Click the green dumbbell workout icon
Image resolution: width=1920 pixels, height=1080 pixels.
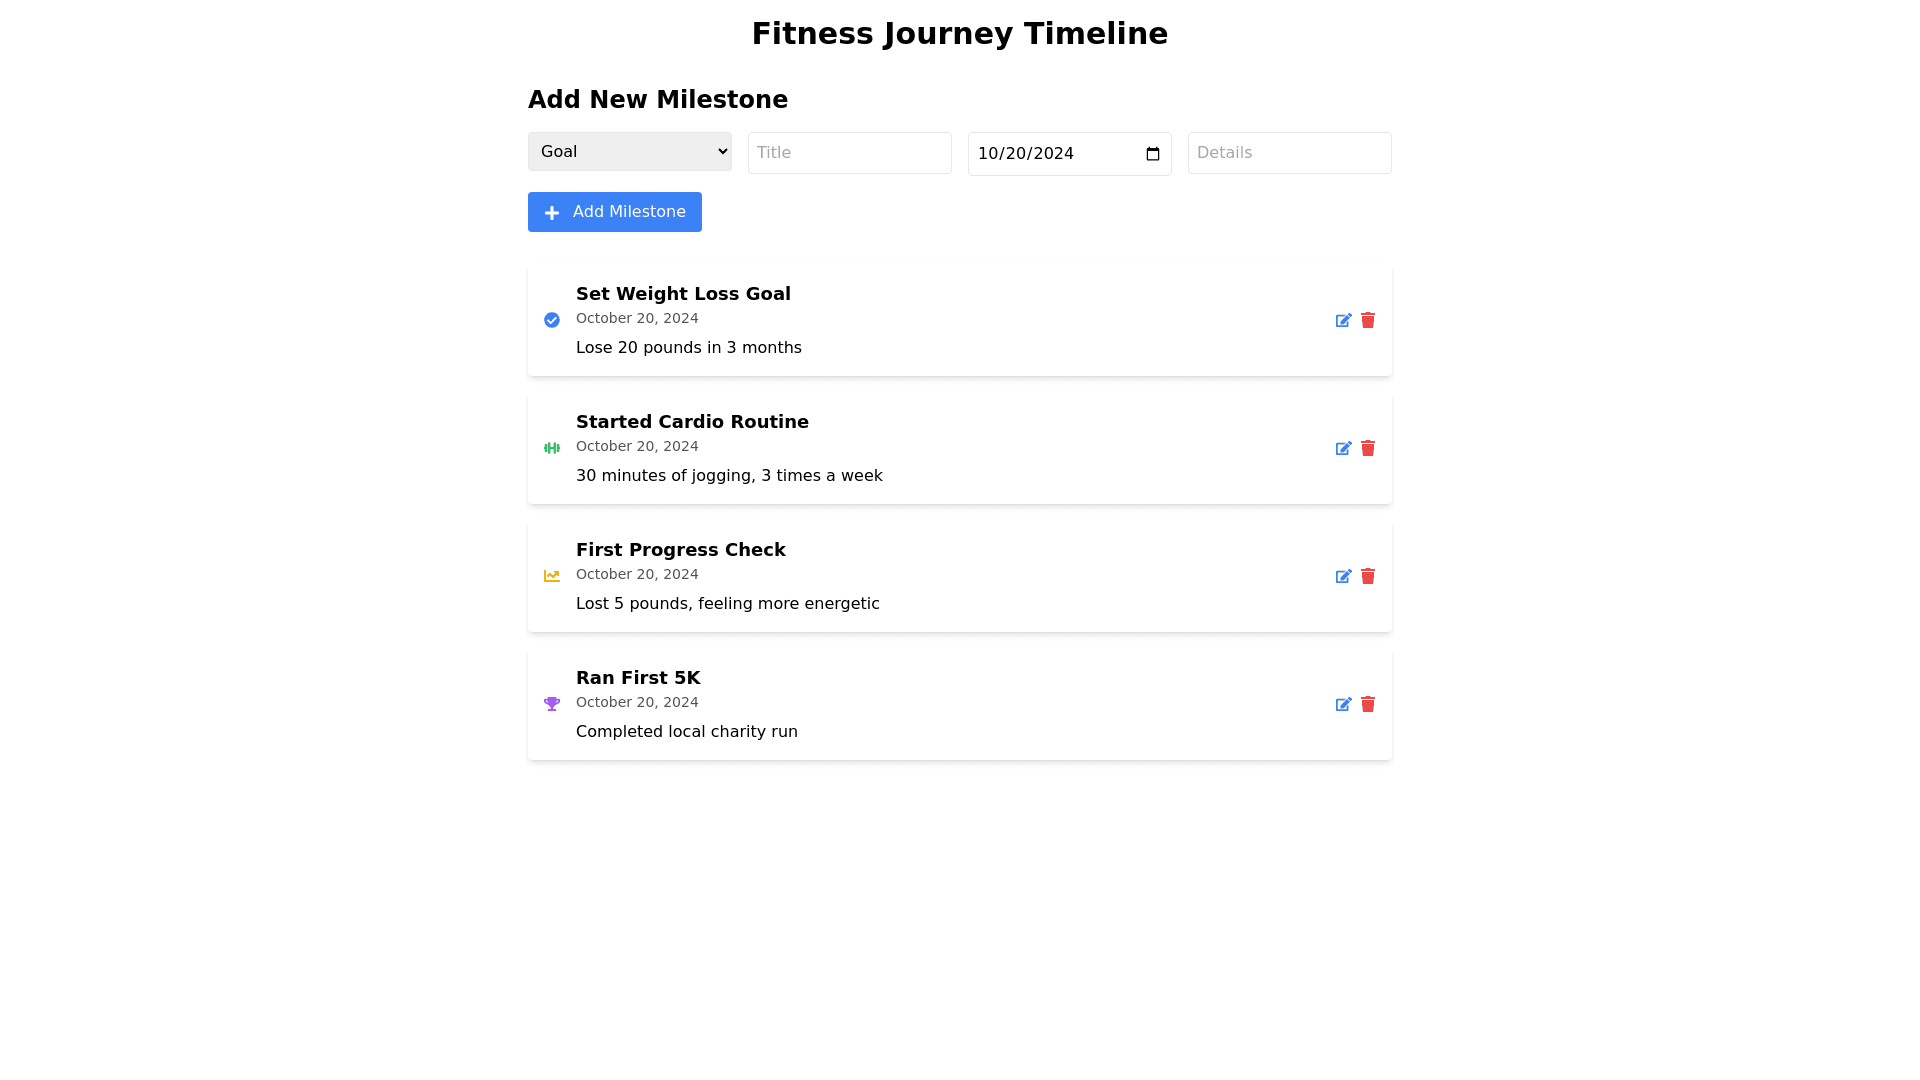point(552,448)
